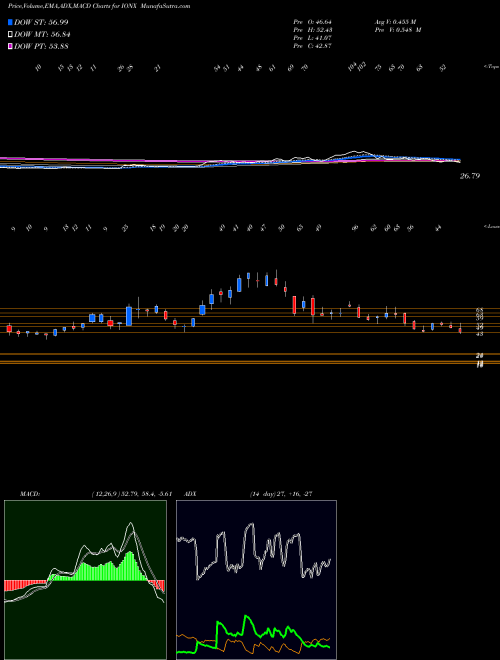
Task: Click inside the ADX indicator panel
Action: click(x=256, y=580)
